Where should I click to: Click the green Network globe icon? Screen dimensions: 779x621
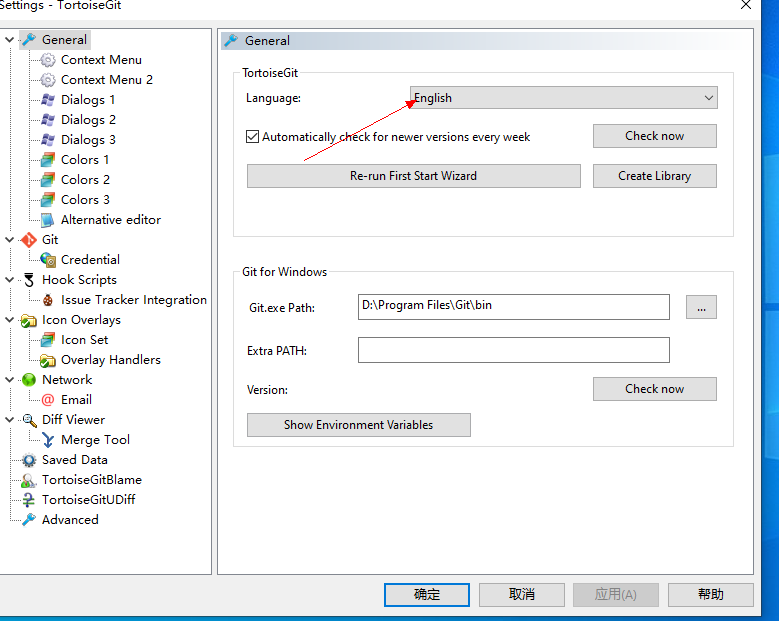pyautogui.click(x=29, y=380)
